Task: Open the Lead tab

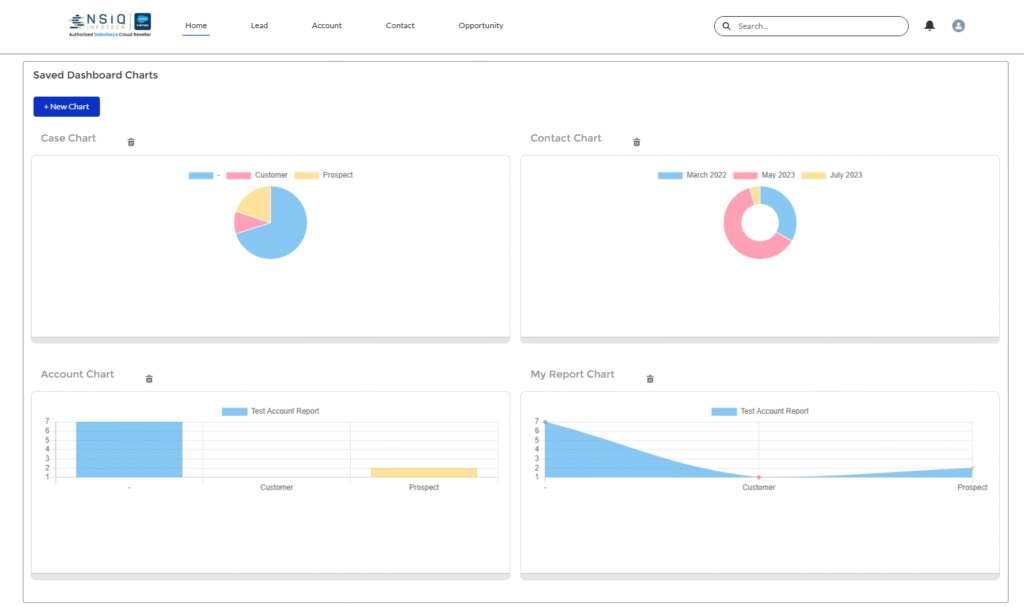Action: coord(259,25)
